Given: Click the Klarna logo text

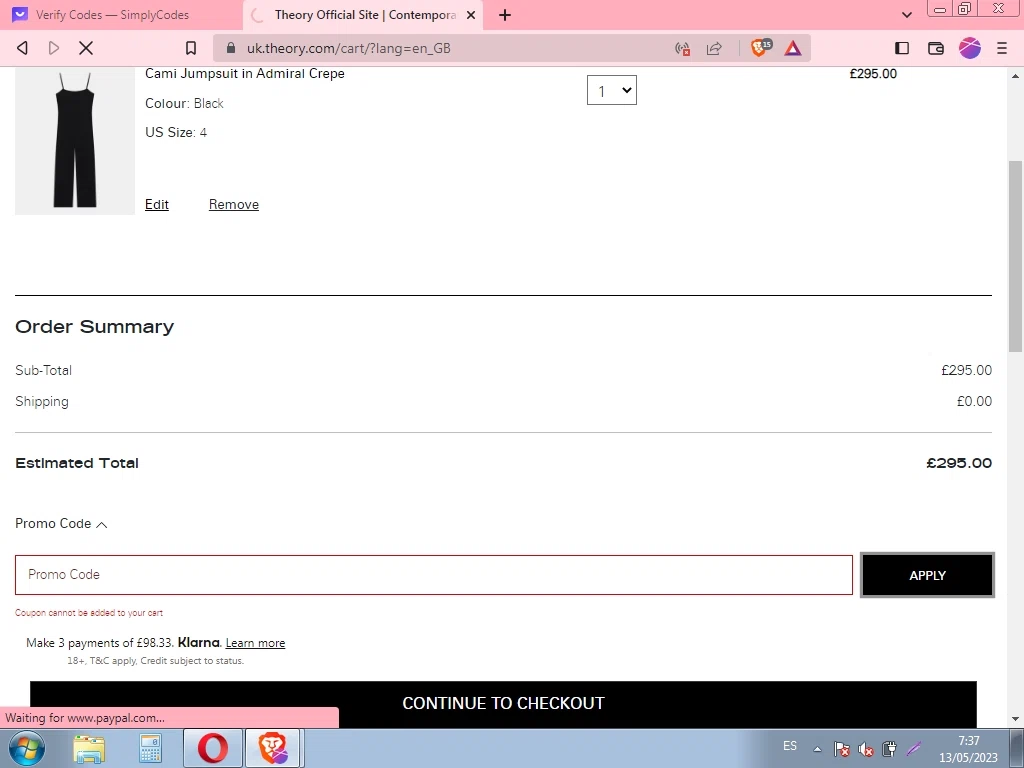Looking at the screenshot, I should point(199,643).
